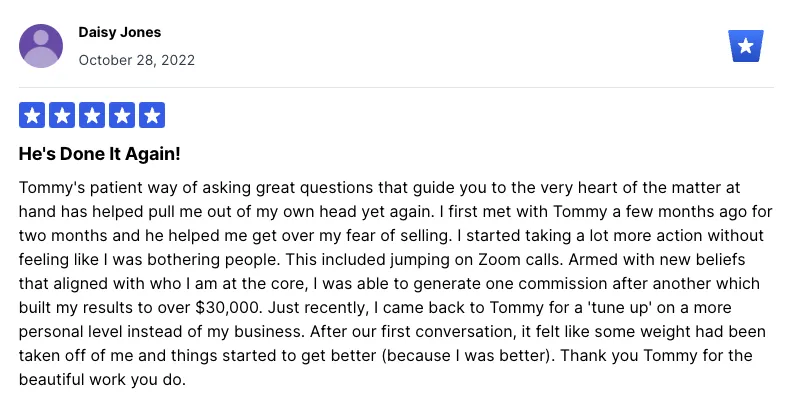Open the reviewer name Daisy Jones
Screen dimensions: 795x414
120,33
